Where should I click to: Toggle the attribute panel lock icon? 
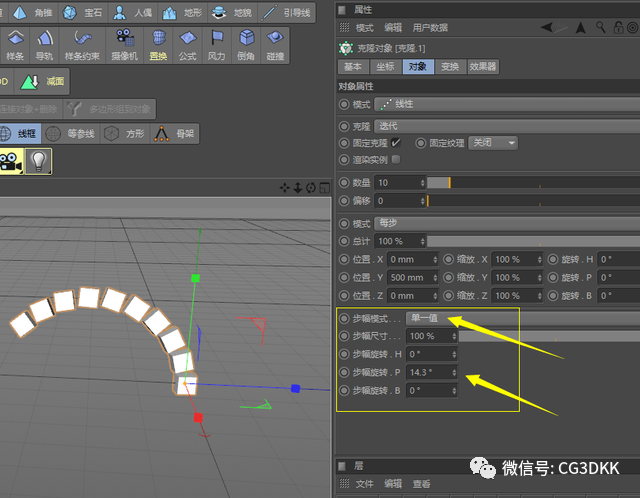click(618, 27)
